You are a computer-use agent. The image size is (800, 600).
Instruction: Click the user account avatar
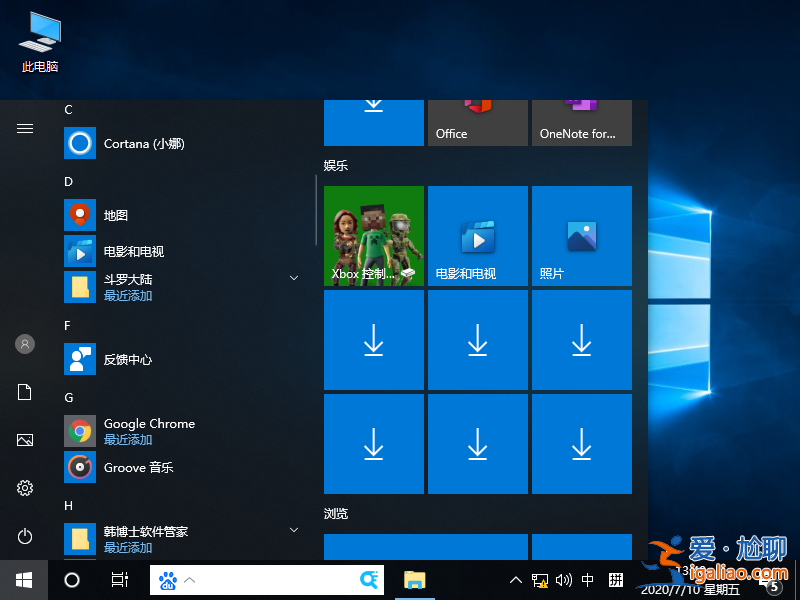[25, 344]
